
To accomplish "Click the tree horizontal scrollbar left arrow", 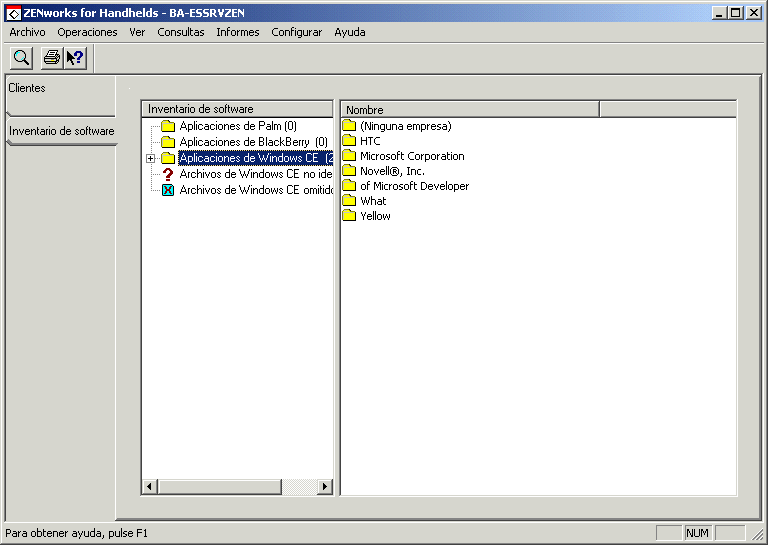I will (149, 487).
